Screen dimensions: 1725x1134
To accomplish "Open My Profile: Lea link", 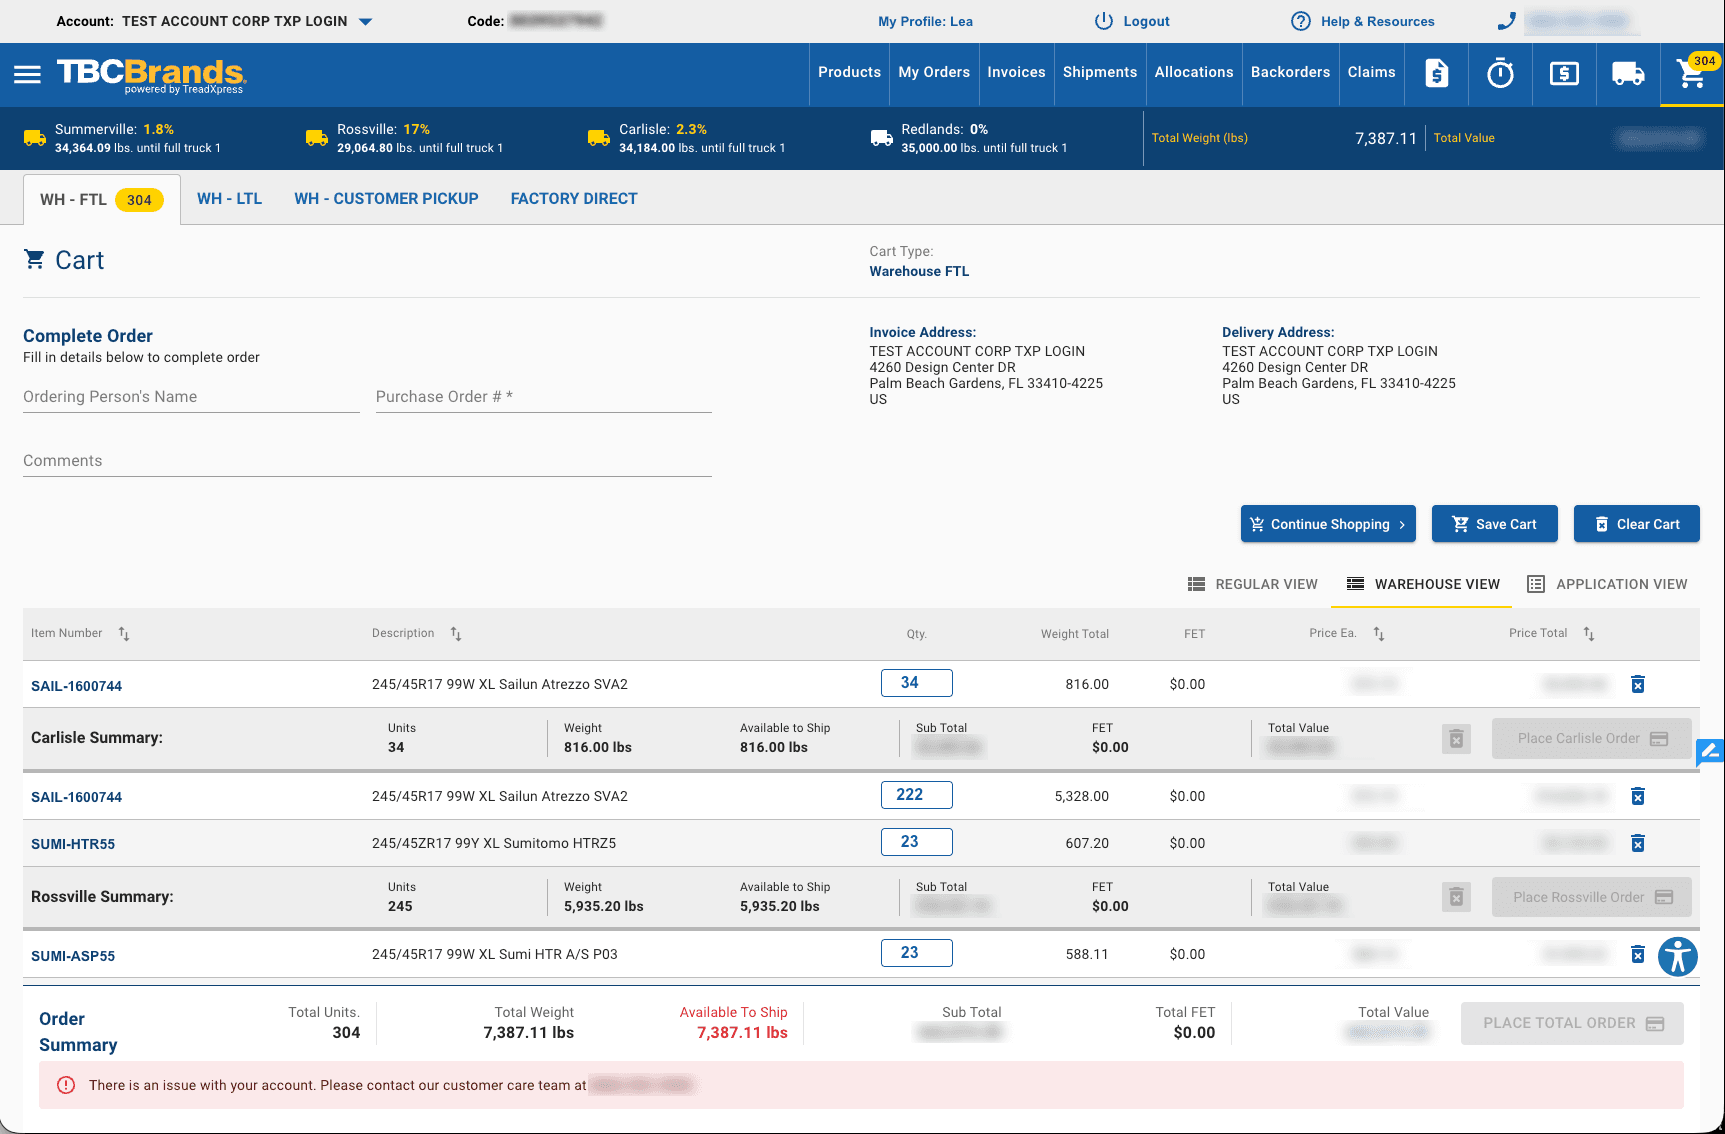I will [925, 21].
